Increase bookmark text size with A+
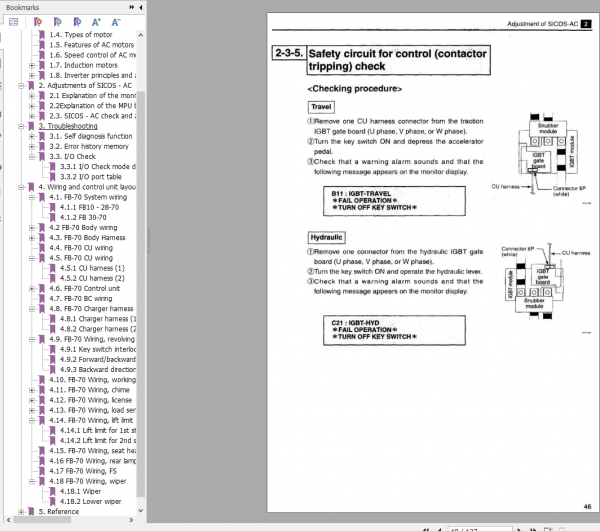 click(x=96, y=22)
